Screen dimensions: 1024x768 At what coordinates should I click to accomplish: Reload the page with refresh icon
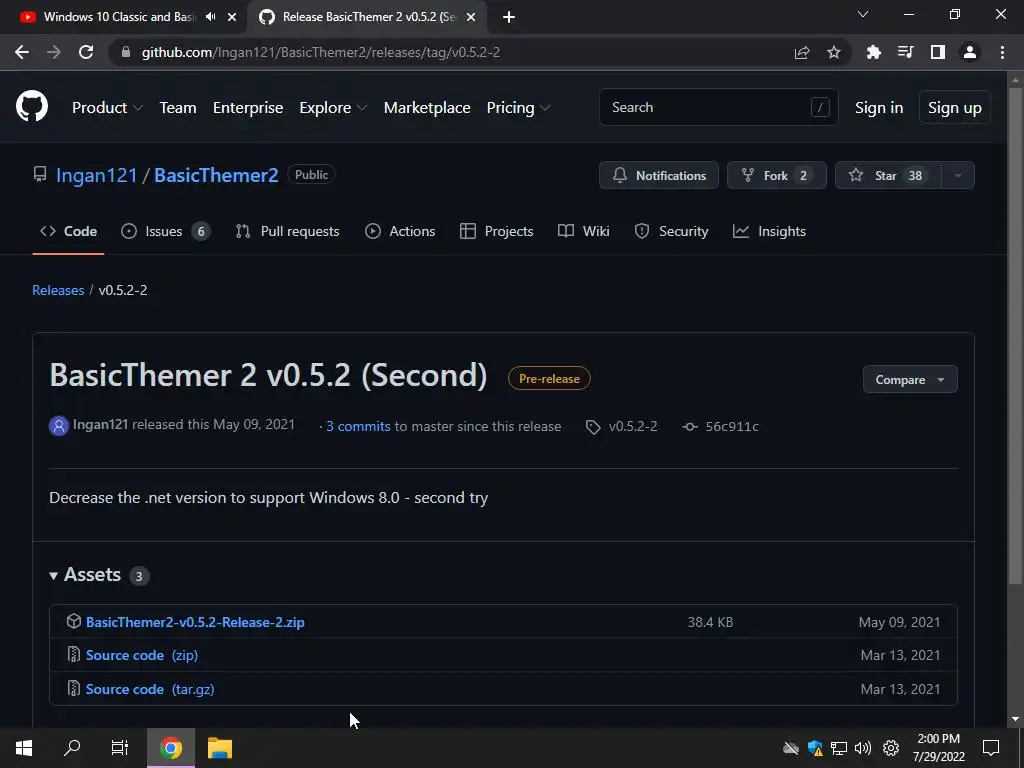click(86, 52)
